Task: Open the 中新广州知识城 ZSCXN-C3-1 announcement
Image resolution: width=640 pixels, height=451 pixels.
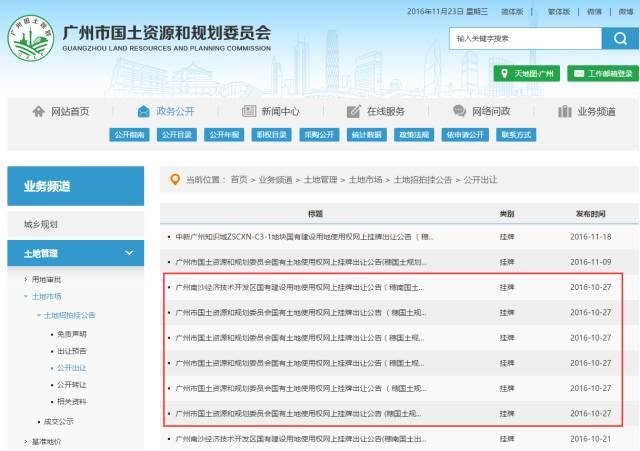Action: 300,237
